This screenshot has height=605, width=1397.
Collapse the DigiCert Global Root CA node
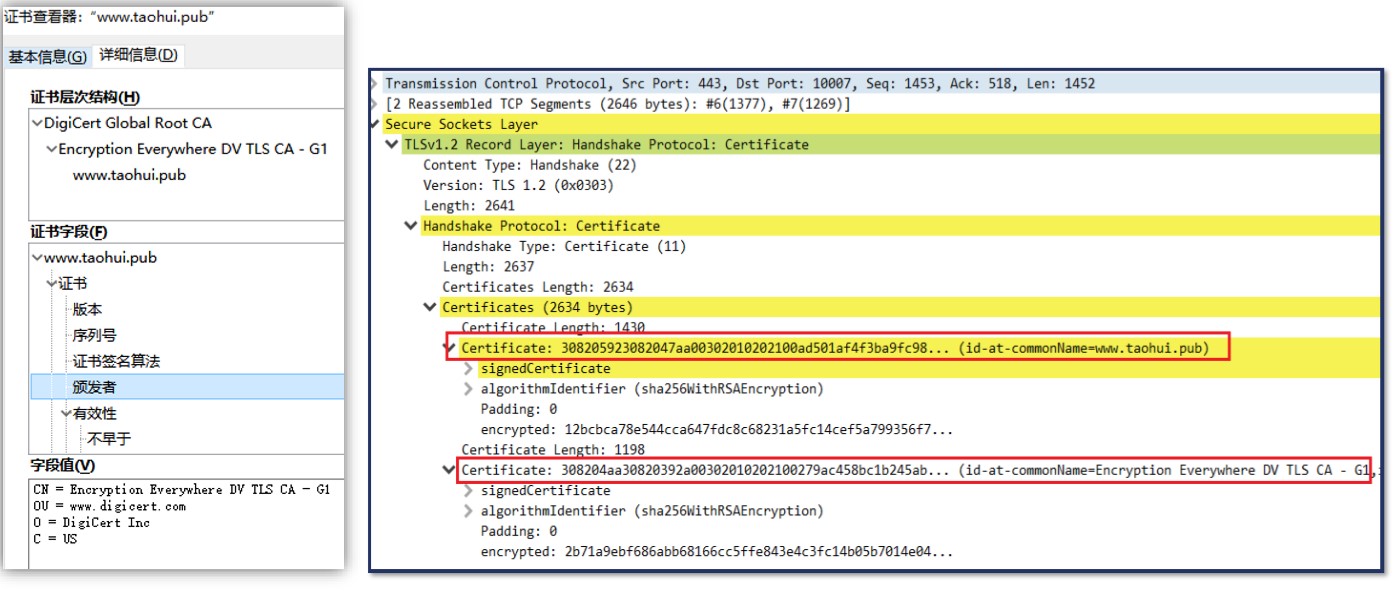37,123
